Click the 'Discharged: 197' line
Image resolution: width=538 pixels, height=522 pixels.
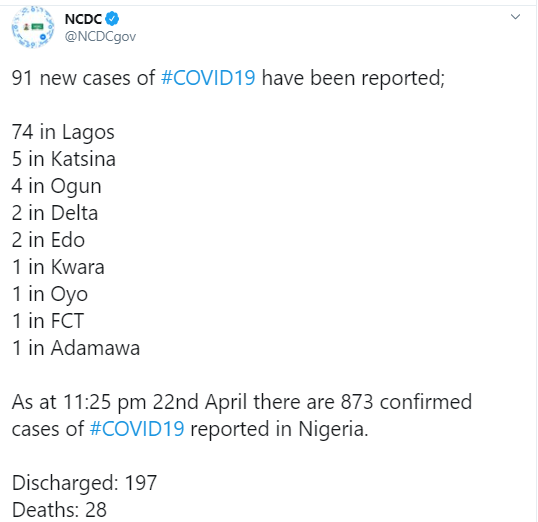84,483
